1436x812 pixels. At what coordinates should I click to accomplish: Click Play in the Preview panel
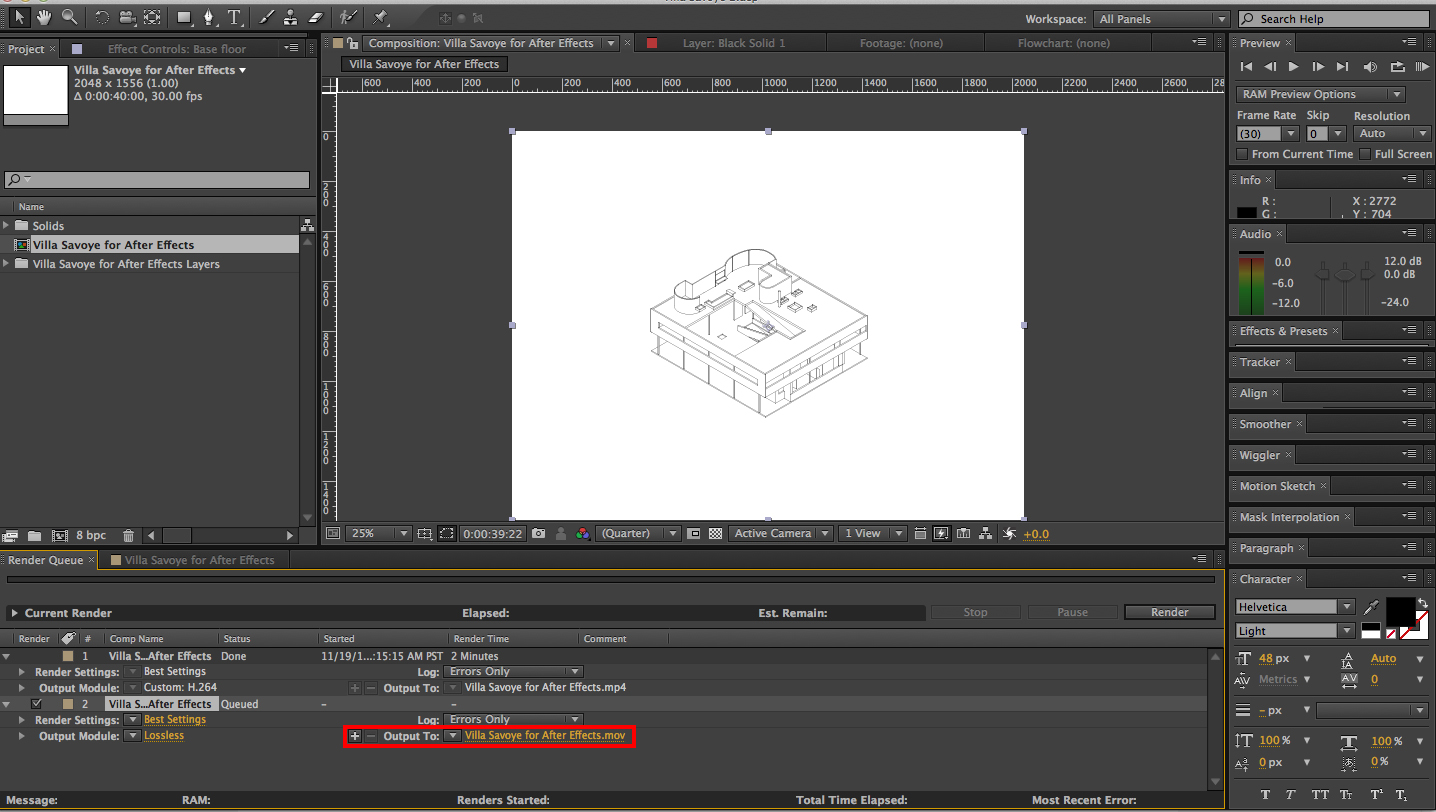[x=1294, y=66]
